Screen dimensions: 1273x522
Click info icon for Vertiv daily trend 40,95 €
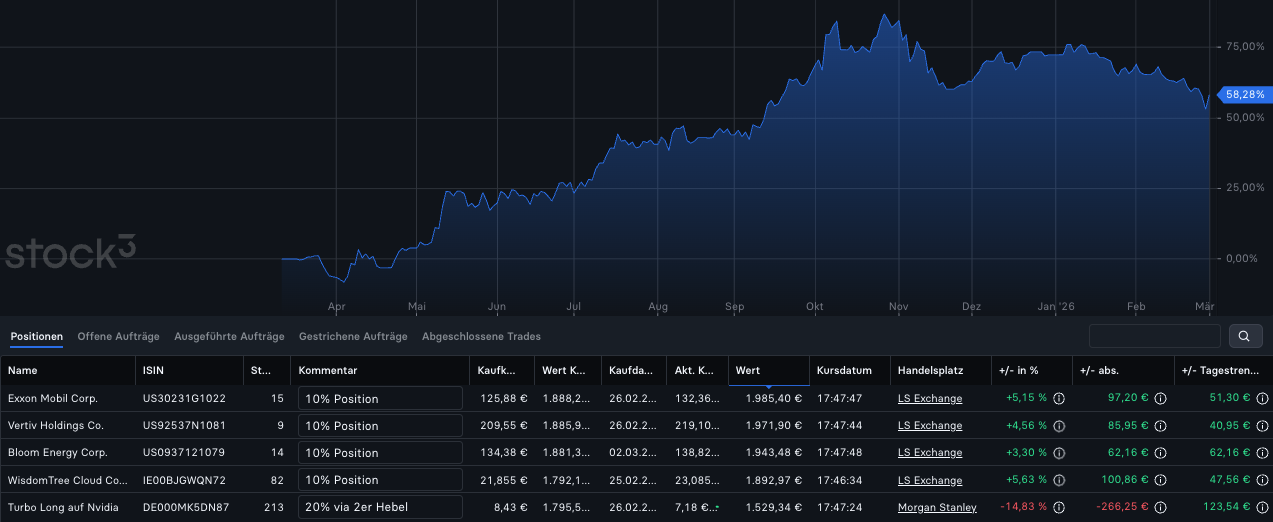1262,426
